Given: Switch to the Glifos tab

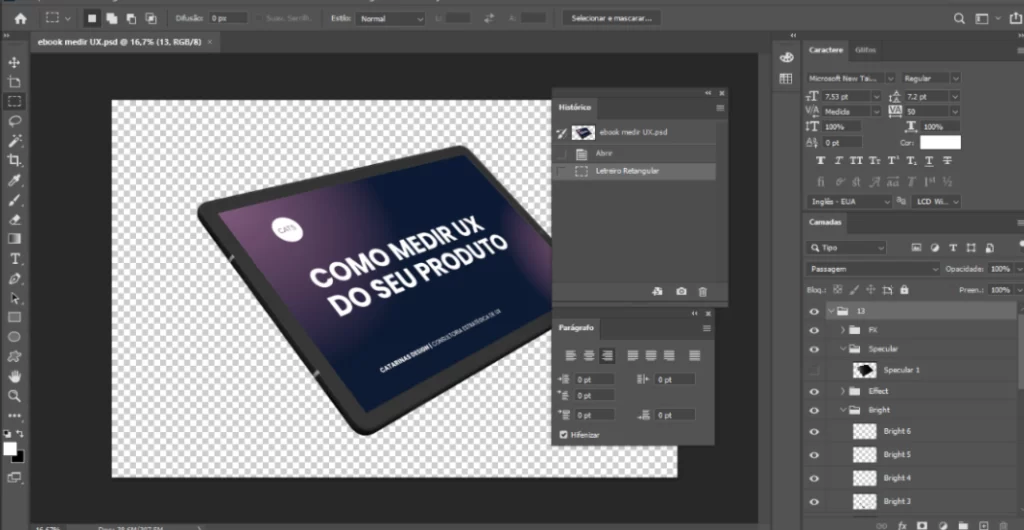Looking at the screenshot, I should coord(867,50).
